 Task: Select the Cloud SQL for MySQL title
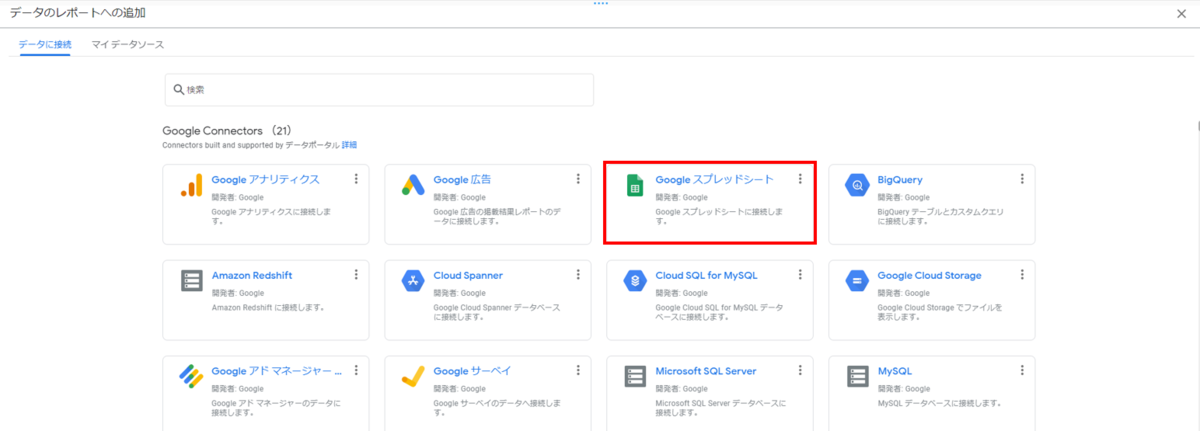[707, 275]
